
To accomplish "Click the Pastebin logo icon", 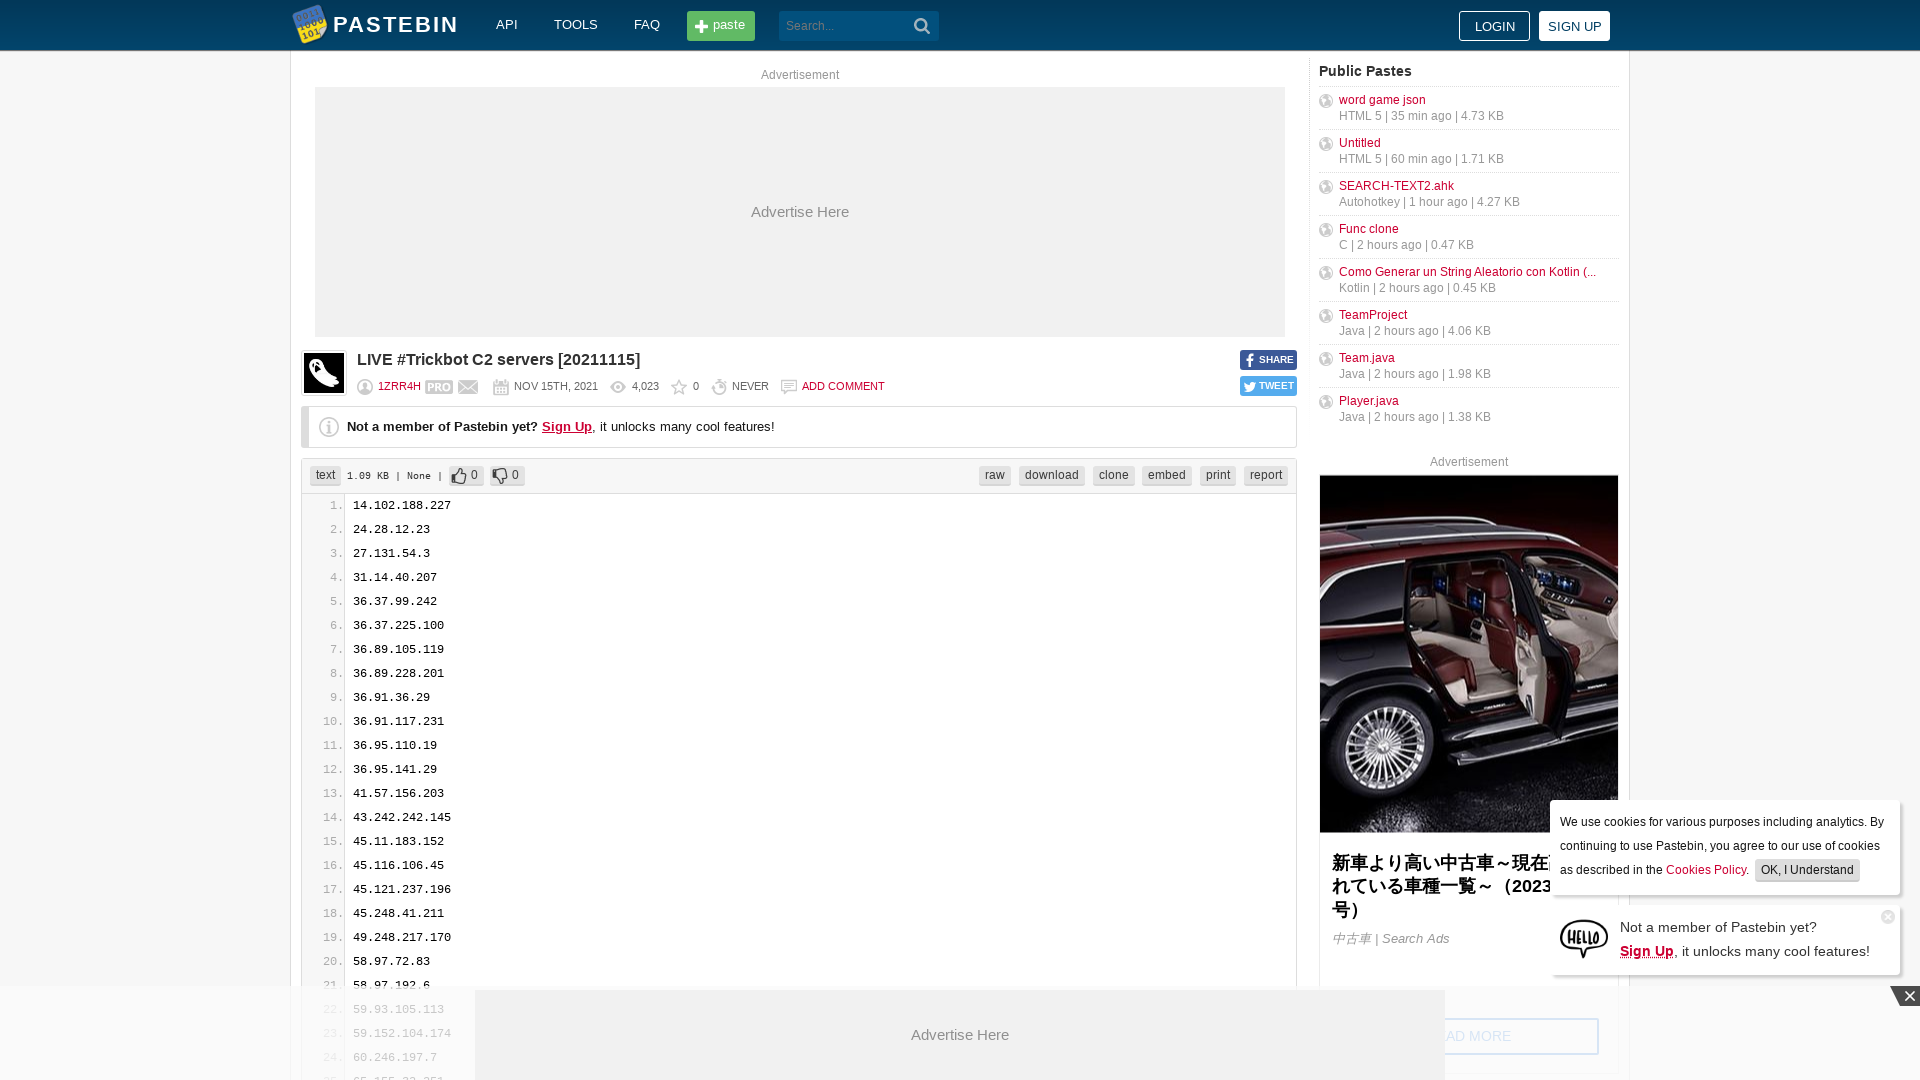I will [x=310, y=24].
